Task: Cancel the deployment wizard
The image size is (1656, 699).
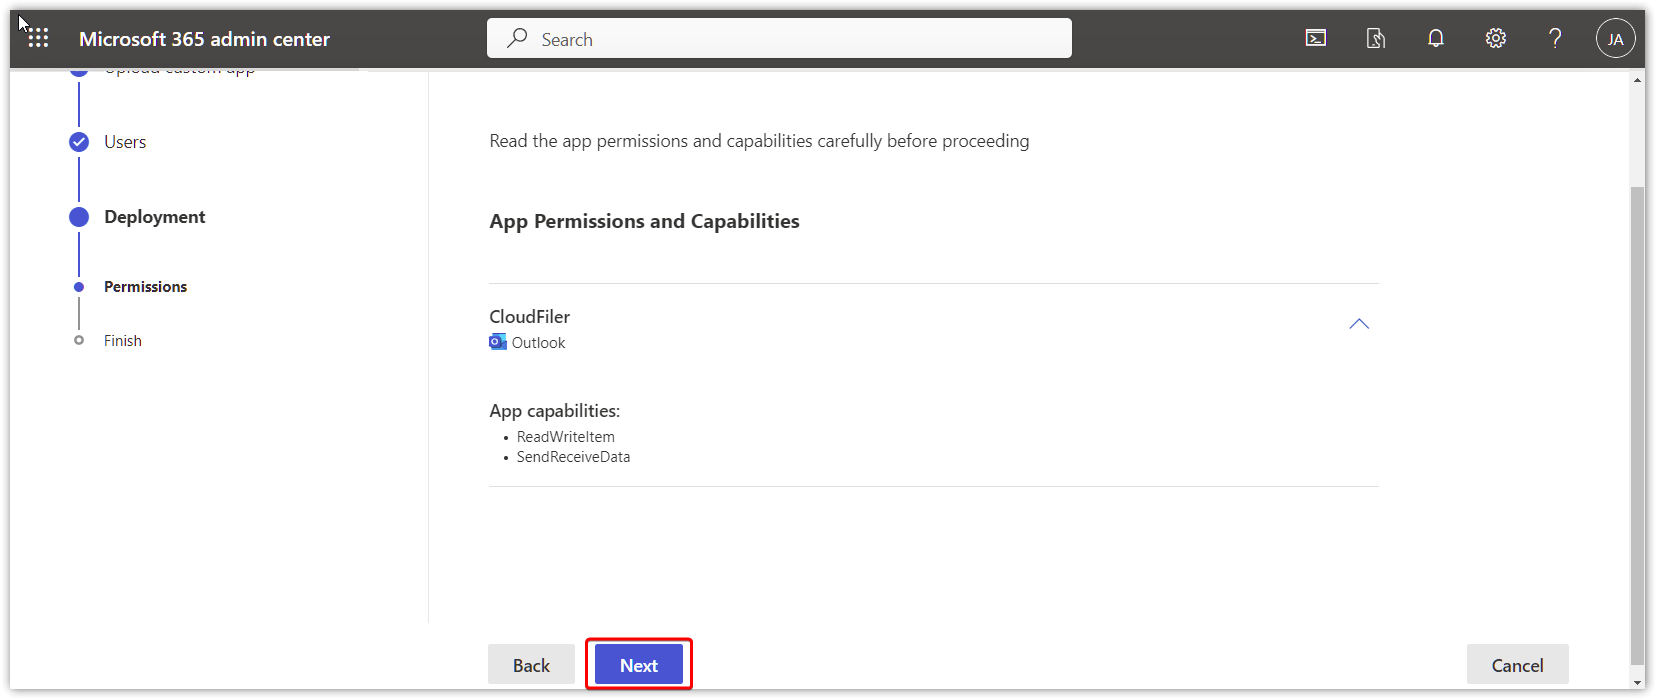Action: (1517, 665)
